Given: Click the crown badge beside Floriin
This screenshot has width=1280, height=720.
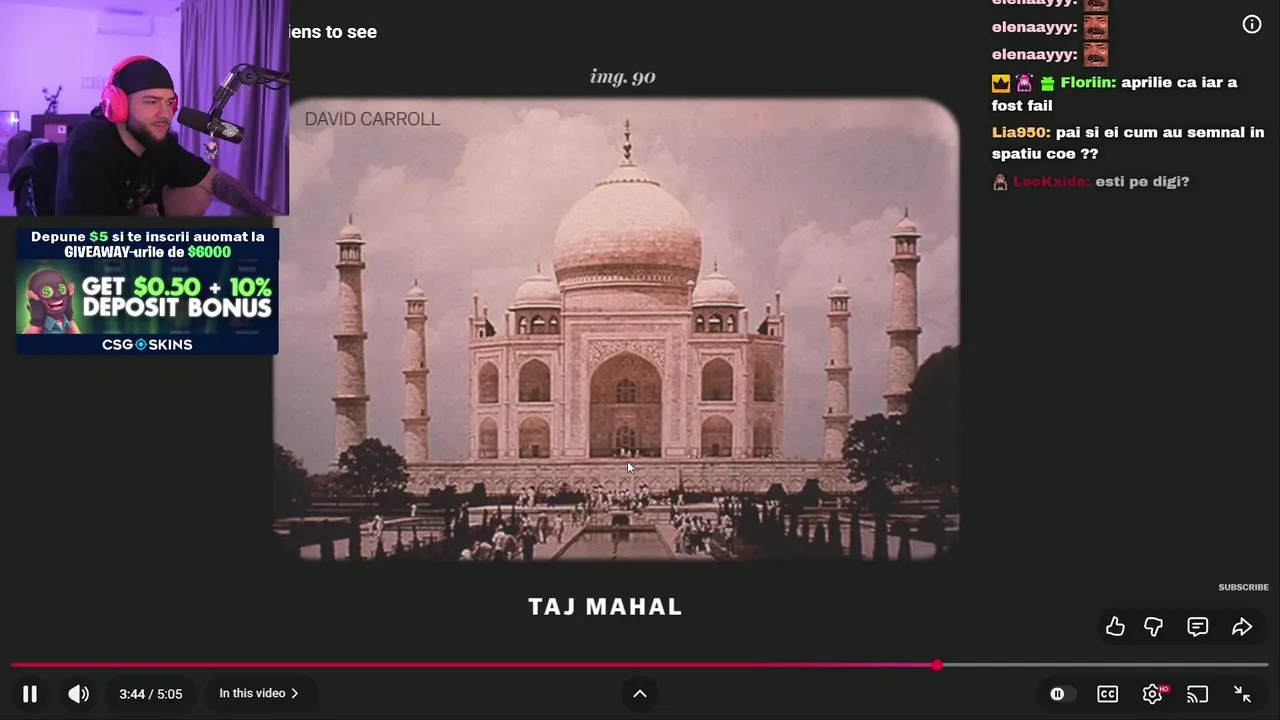Looking at the screenshot, I should click(1001, 83).
